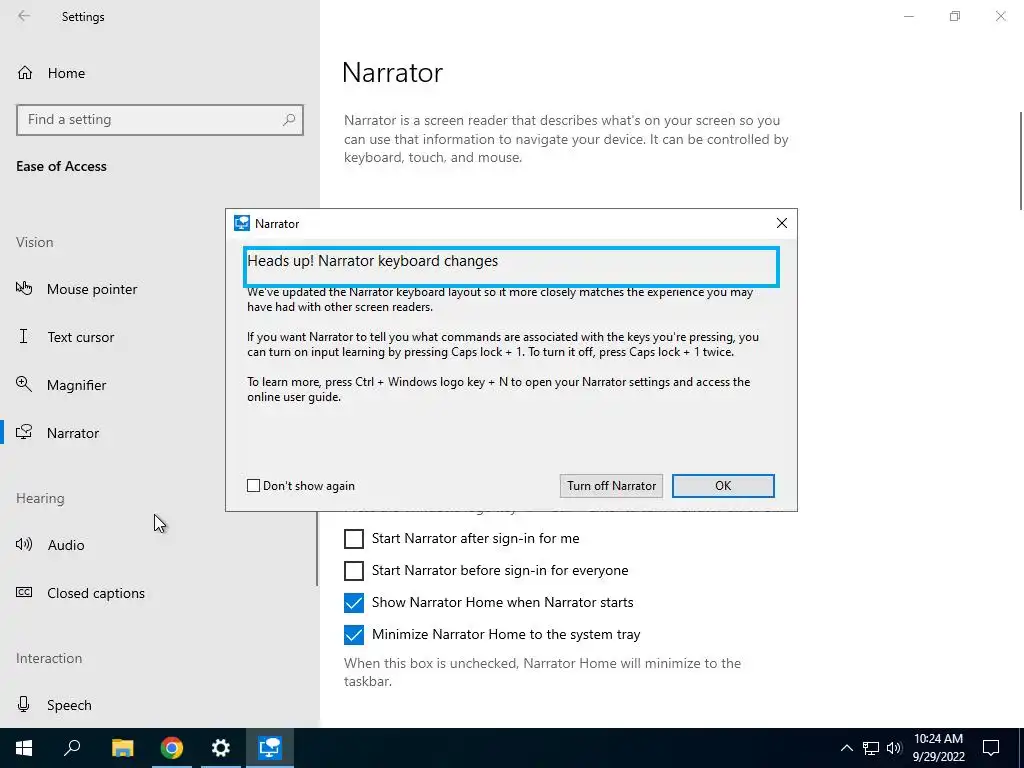Click the Closed captions CC icon
1024x768 pixels.
[x=24, y=592]
